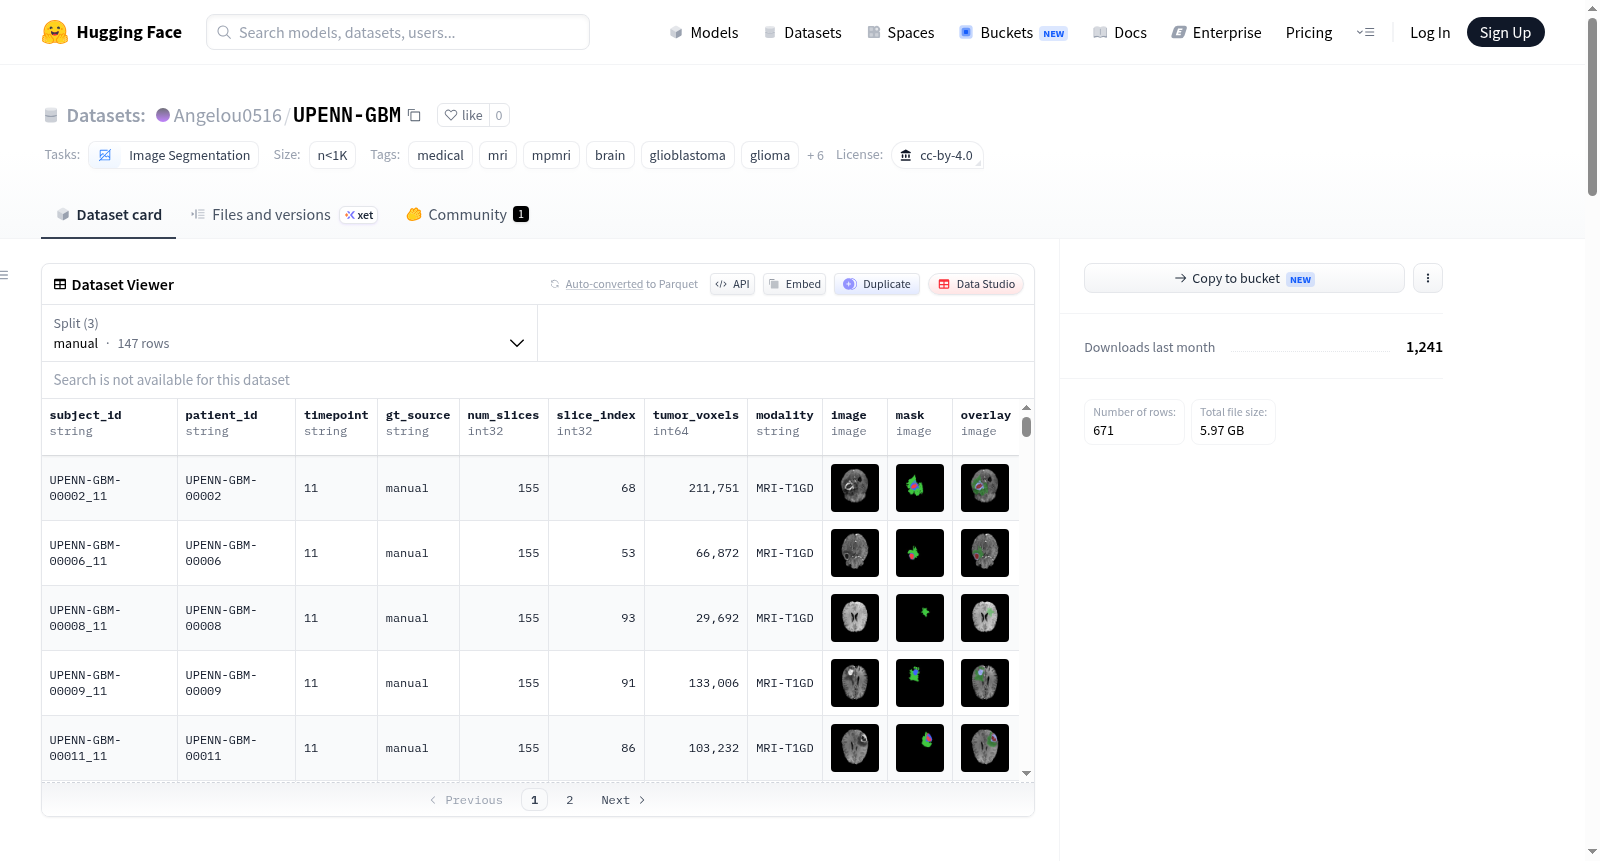1600x861 pixels.
Task: Click Copy to bucket button
Action: click(x=1244, y=278)
